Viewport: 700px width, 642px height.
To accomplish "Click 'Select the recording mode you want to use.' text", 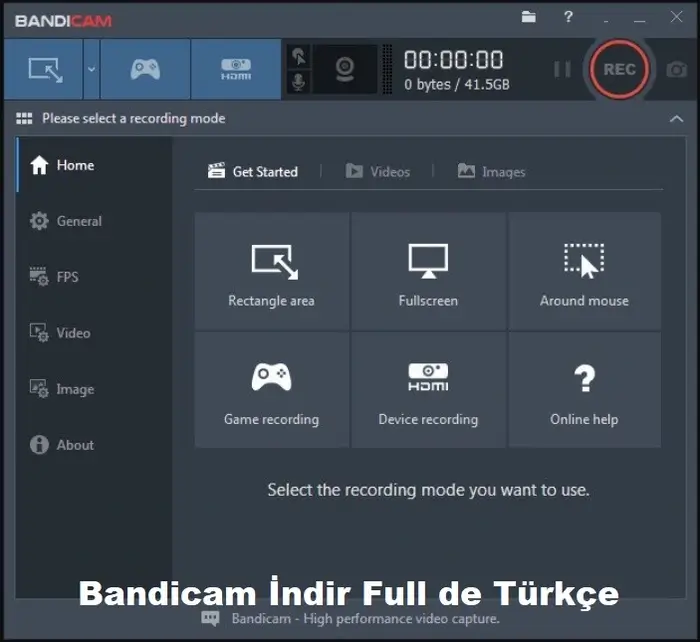I will [428, 490].
